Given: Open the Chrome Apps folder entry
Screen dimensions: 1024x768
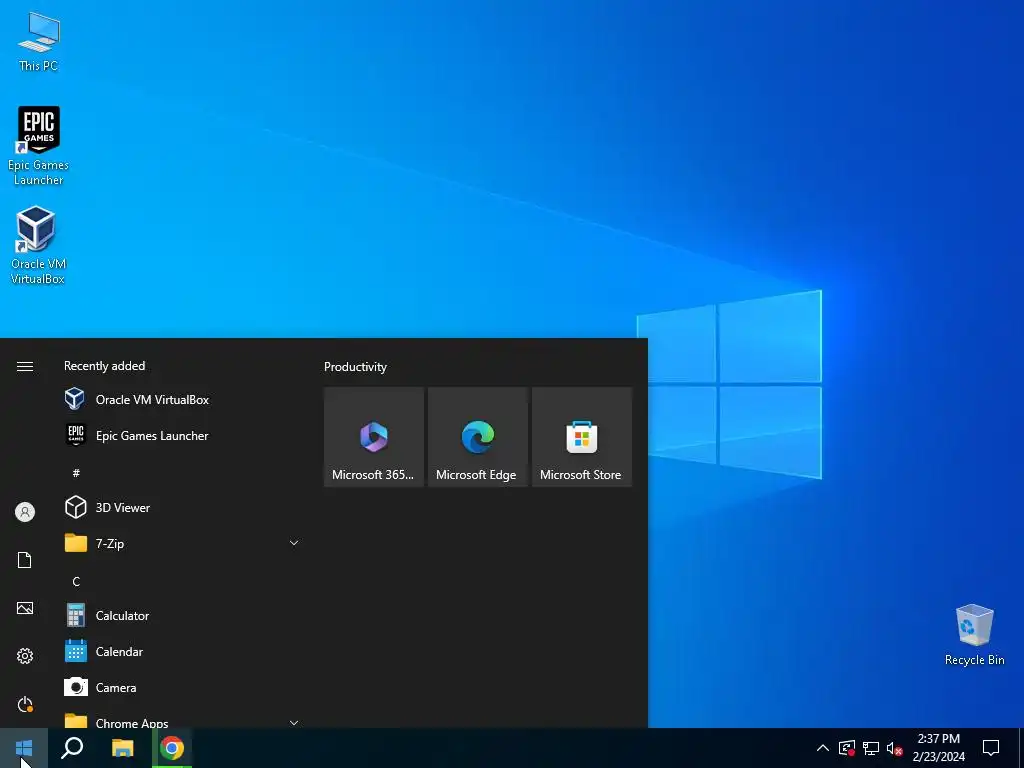Looking at the screenshot, I should click(x=183, y=718).
